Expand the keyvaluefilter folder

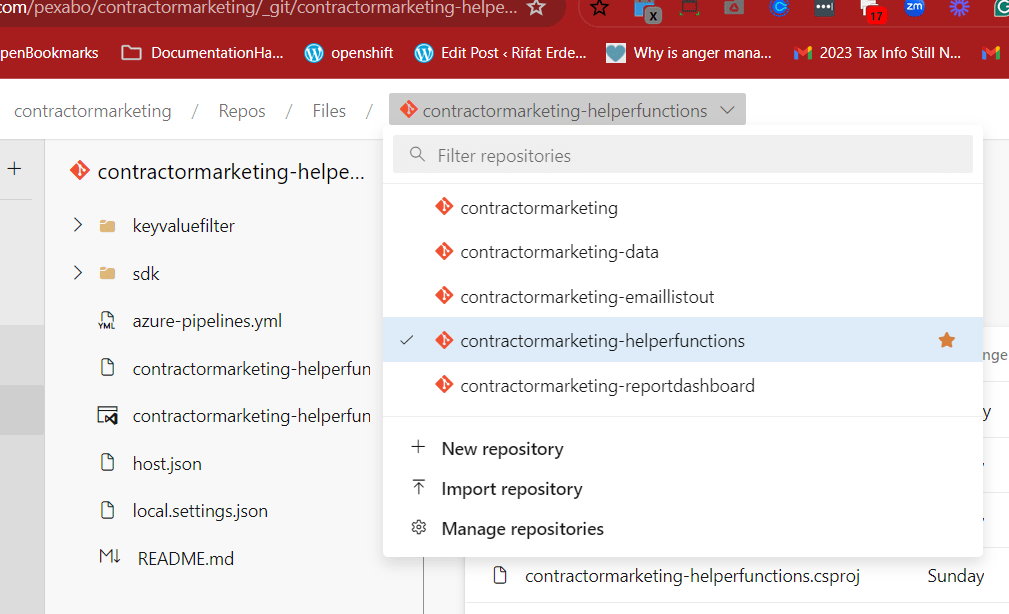[x=78, y=225]
